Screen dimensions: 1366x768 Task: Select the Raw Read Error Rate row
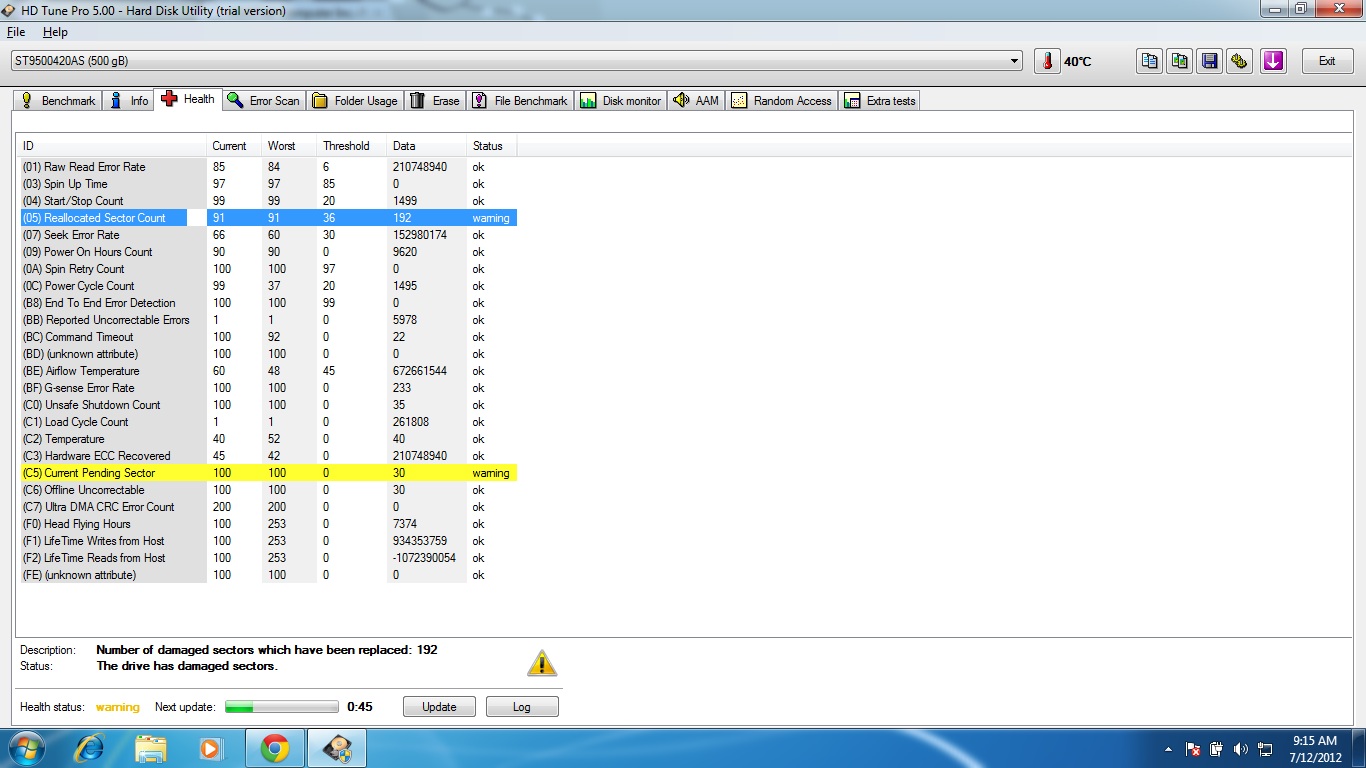pyautogui.click(x=267, y=167)
